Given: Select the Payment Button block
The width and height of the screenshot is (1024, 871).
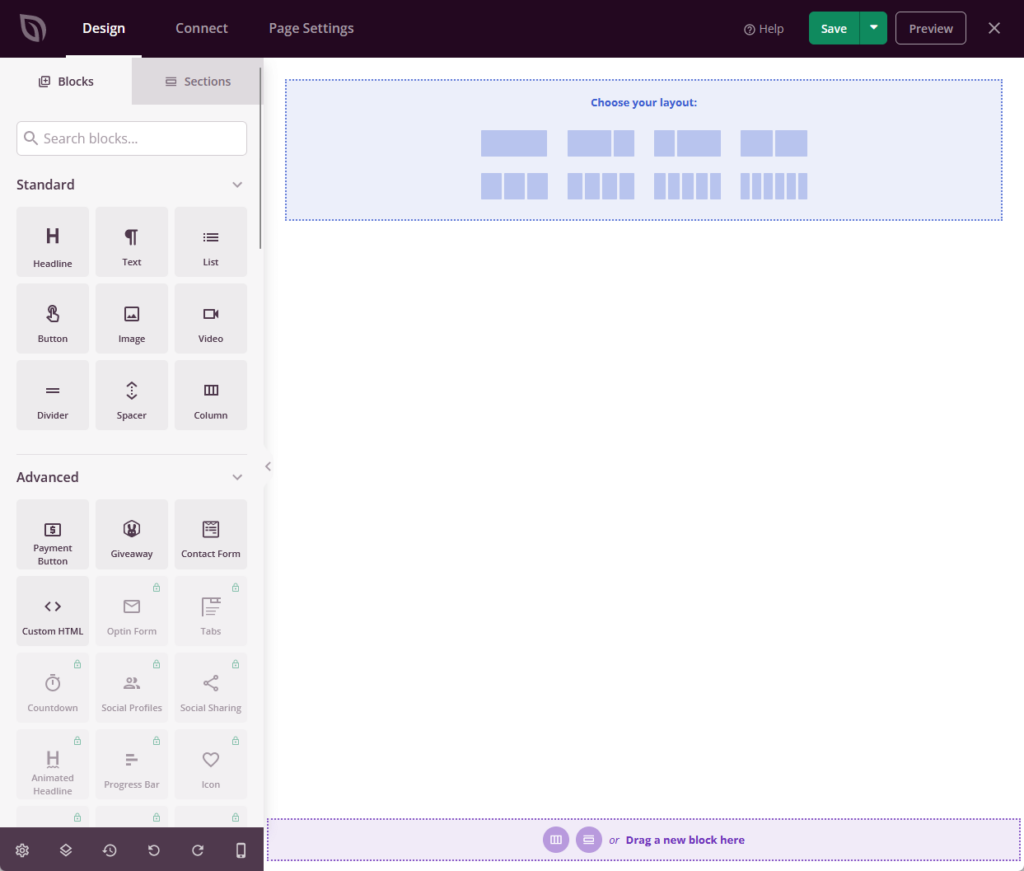Looking at the screenshot, I should (52, 535).
